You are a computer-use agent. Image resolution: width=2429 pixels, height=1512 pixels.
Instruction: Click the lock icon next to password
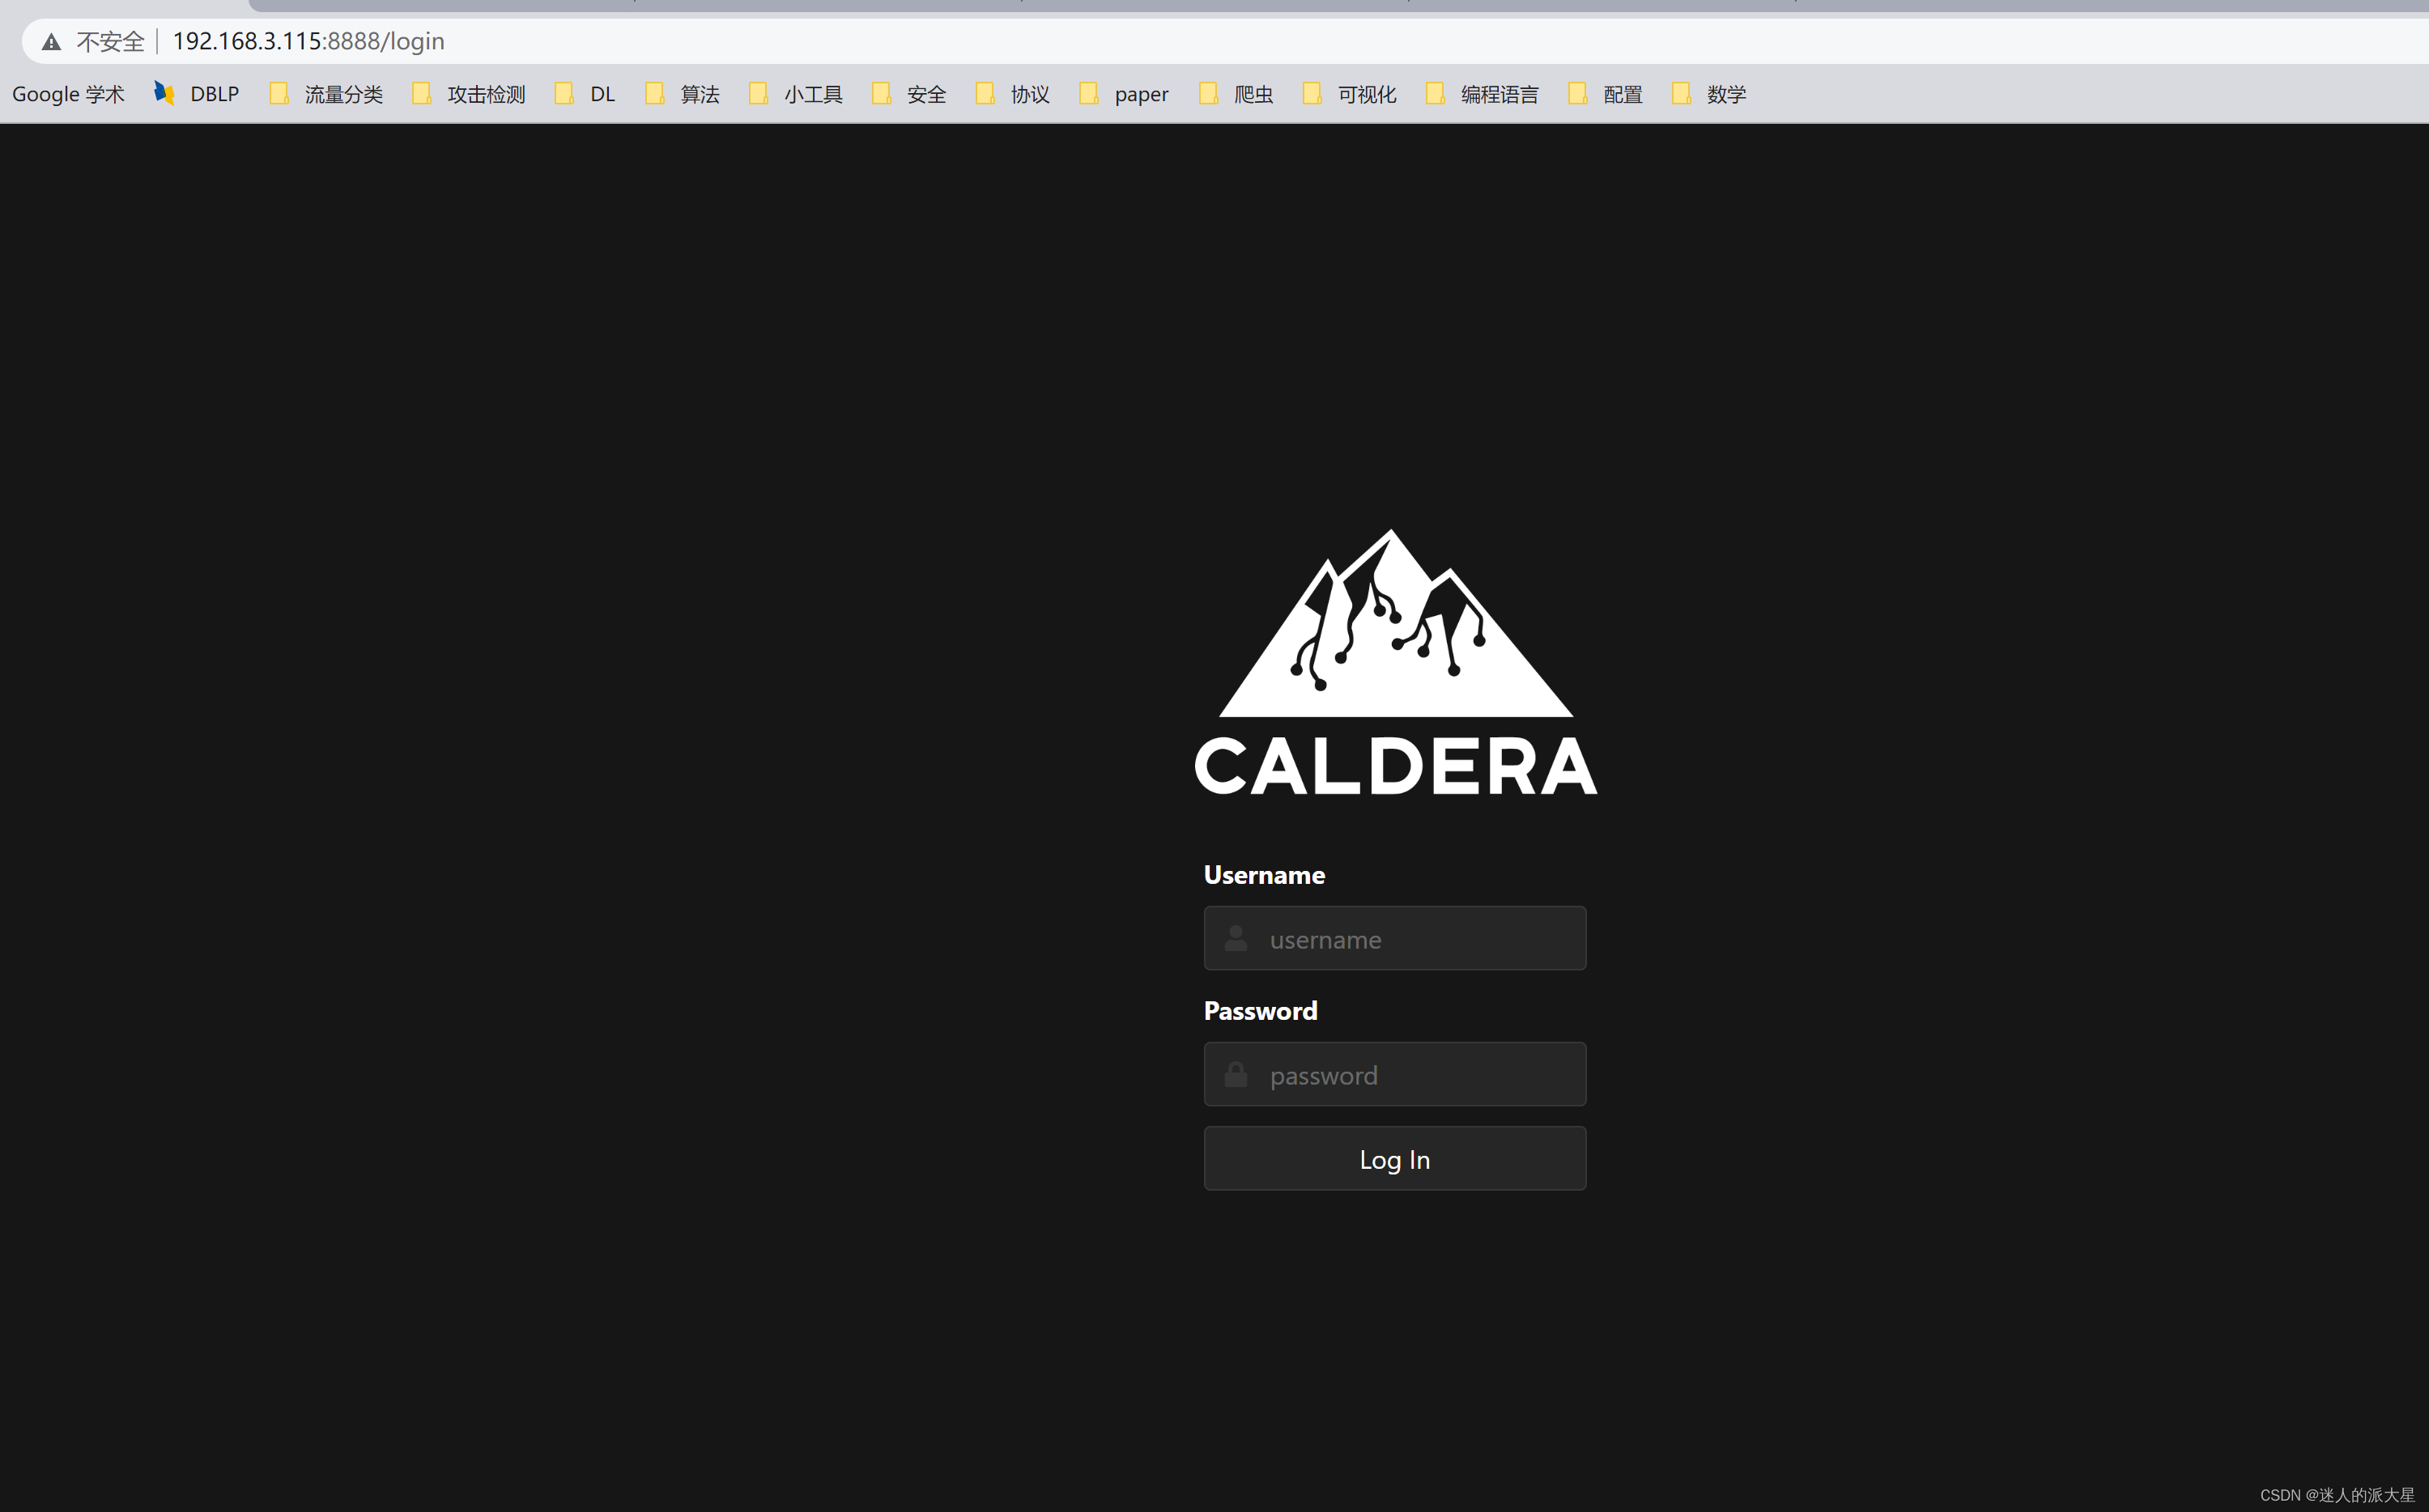click(1236, 1075)
